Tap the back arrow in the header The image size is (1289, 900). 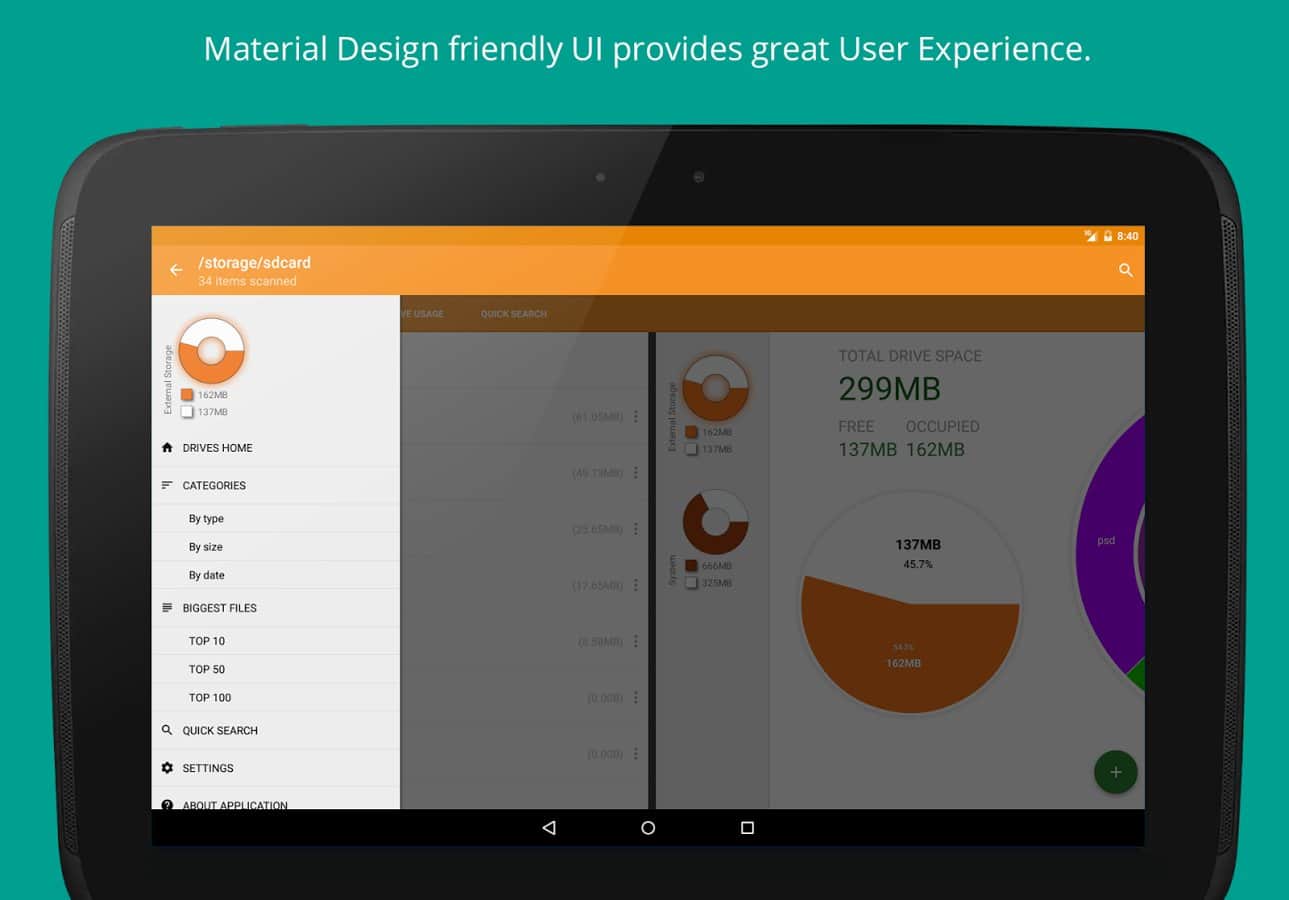(x=176, y=270)
